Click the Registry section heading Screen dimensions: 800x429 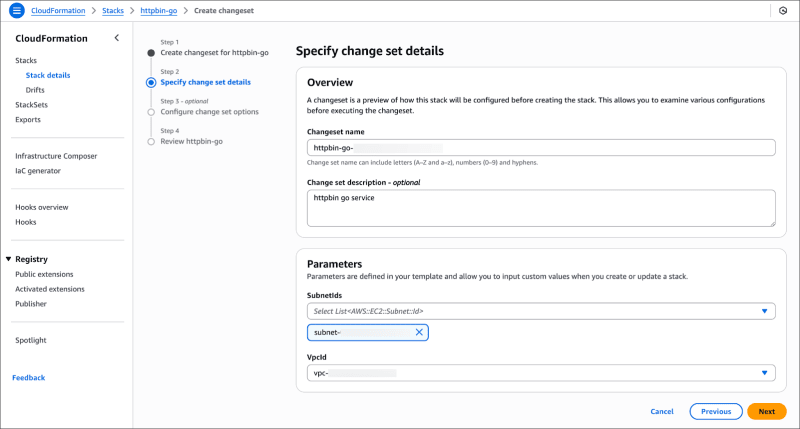[x=31, y=259]
